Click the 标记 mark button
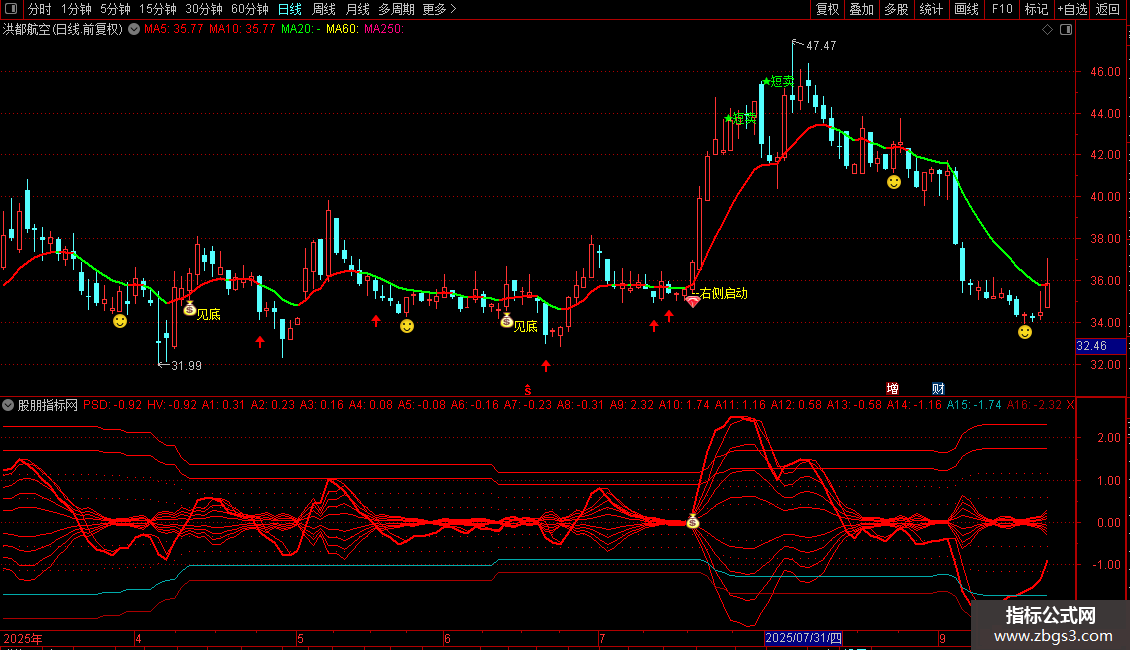This screenshot has width=1130, height=650. point(1036,9)
